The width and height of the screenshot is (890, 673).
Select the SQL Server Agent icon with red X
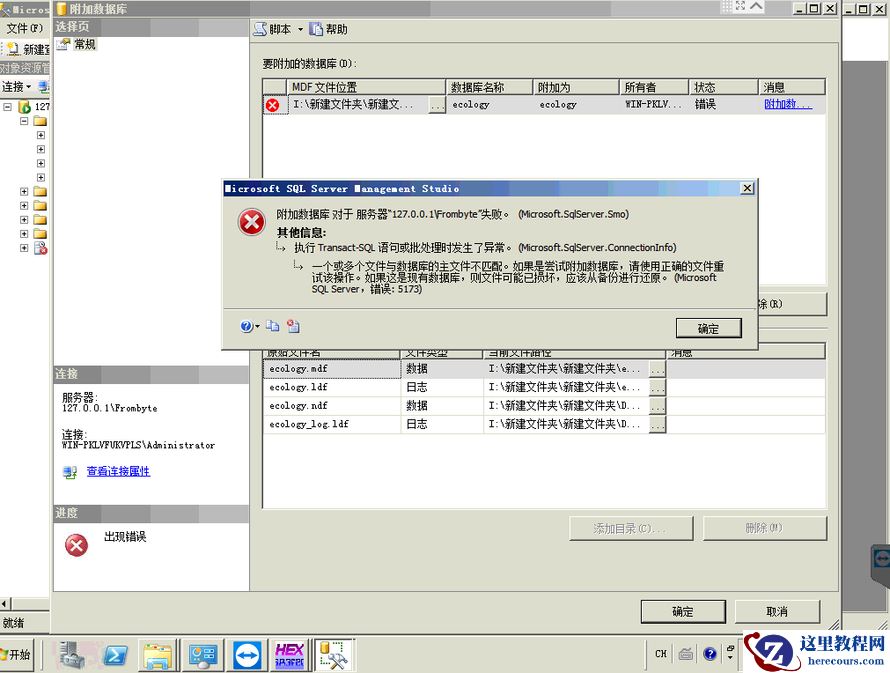click(x=40, y=248)
